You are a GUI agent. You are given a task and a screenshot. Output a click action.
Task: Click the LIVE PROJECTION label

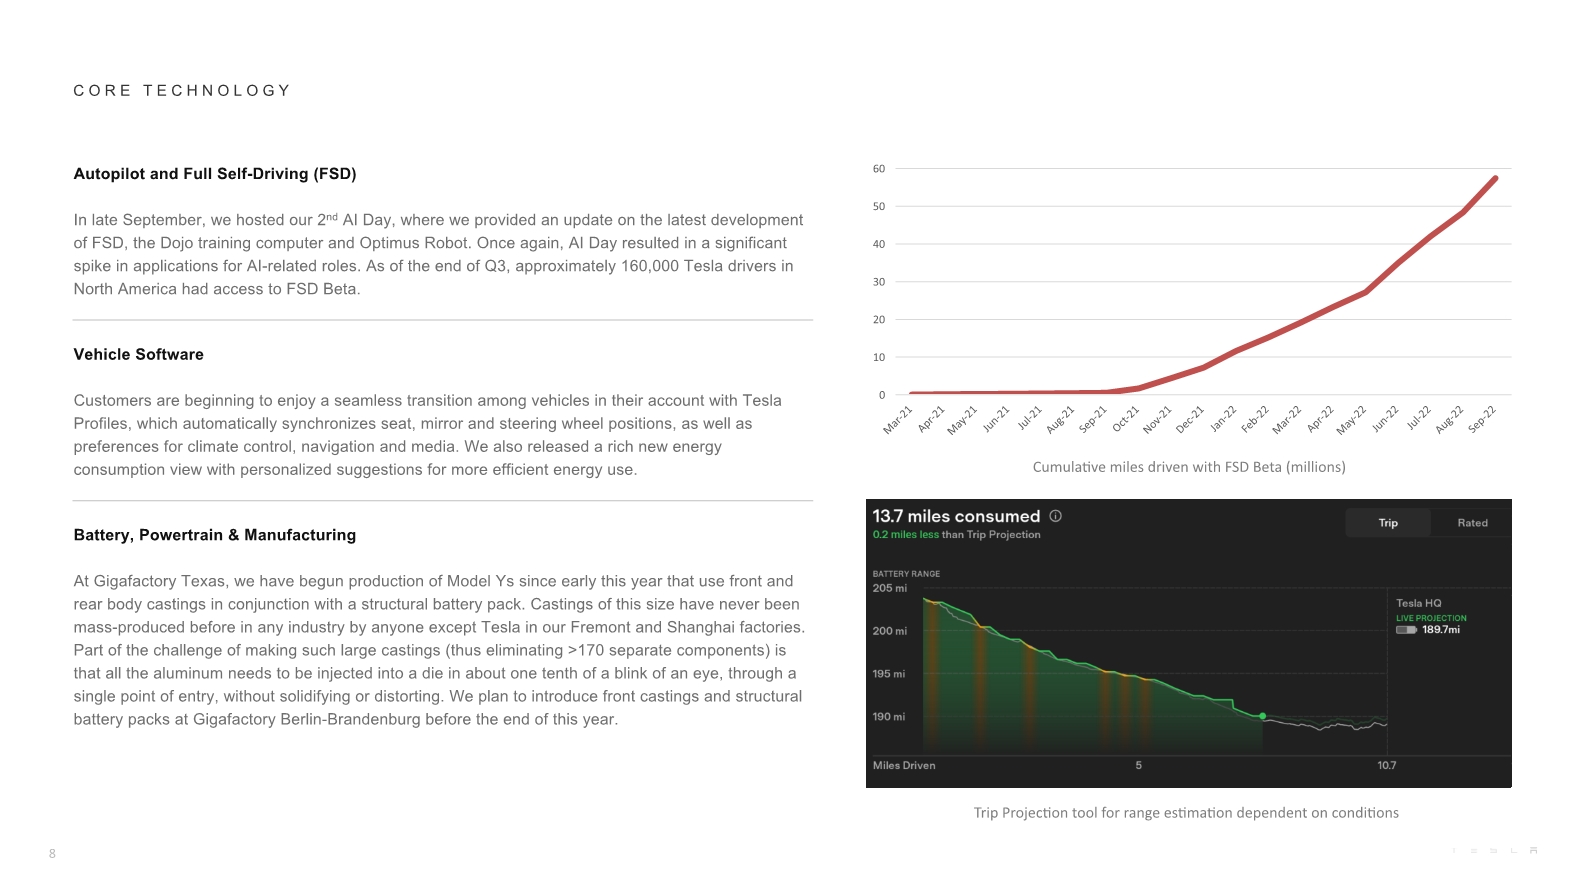click(x=1431, y=618)
